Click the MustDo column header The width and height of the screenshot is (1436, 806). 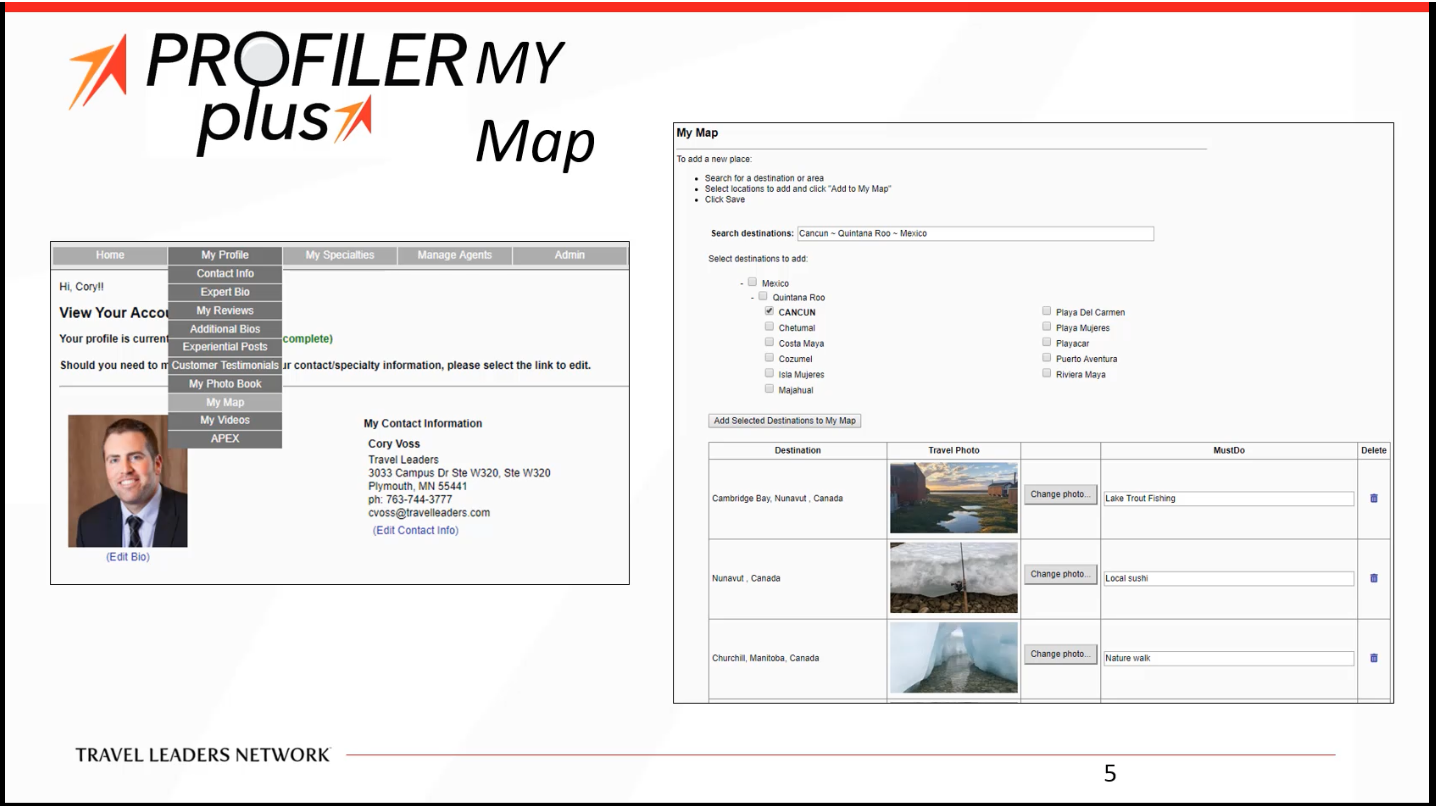coord(1229,450)
